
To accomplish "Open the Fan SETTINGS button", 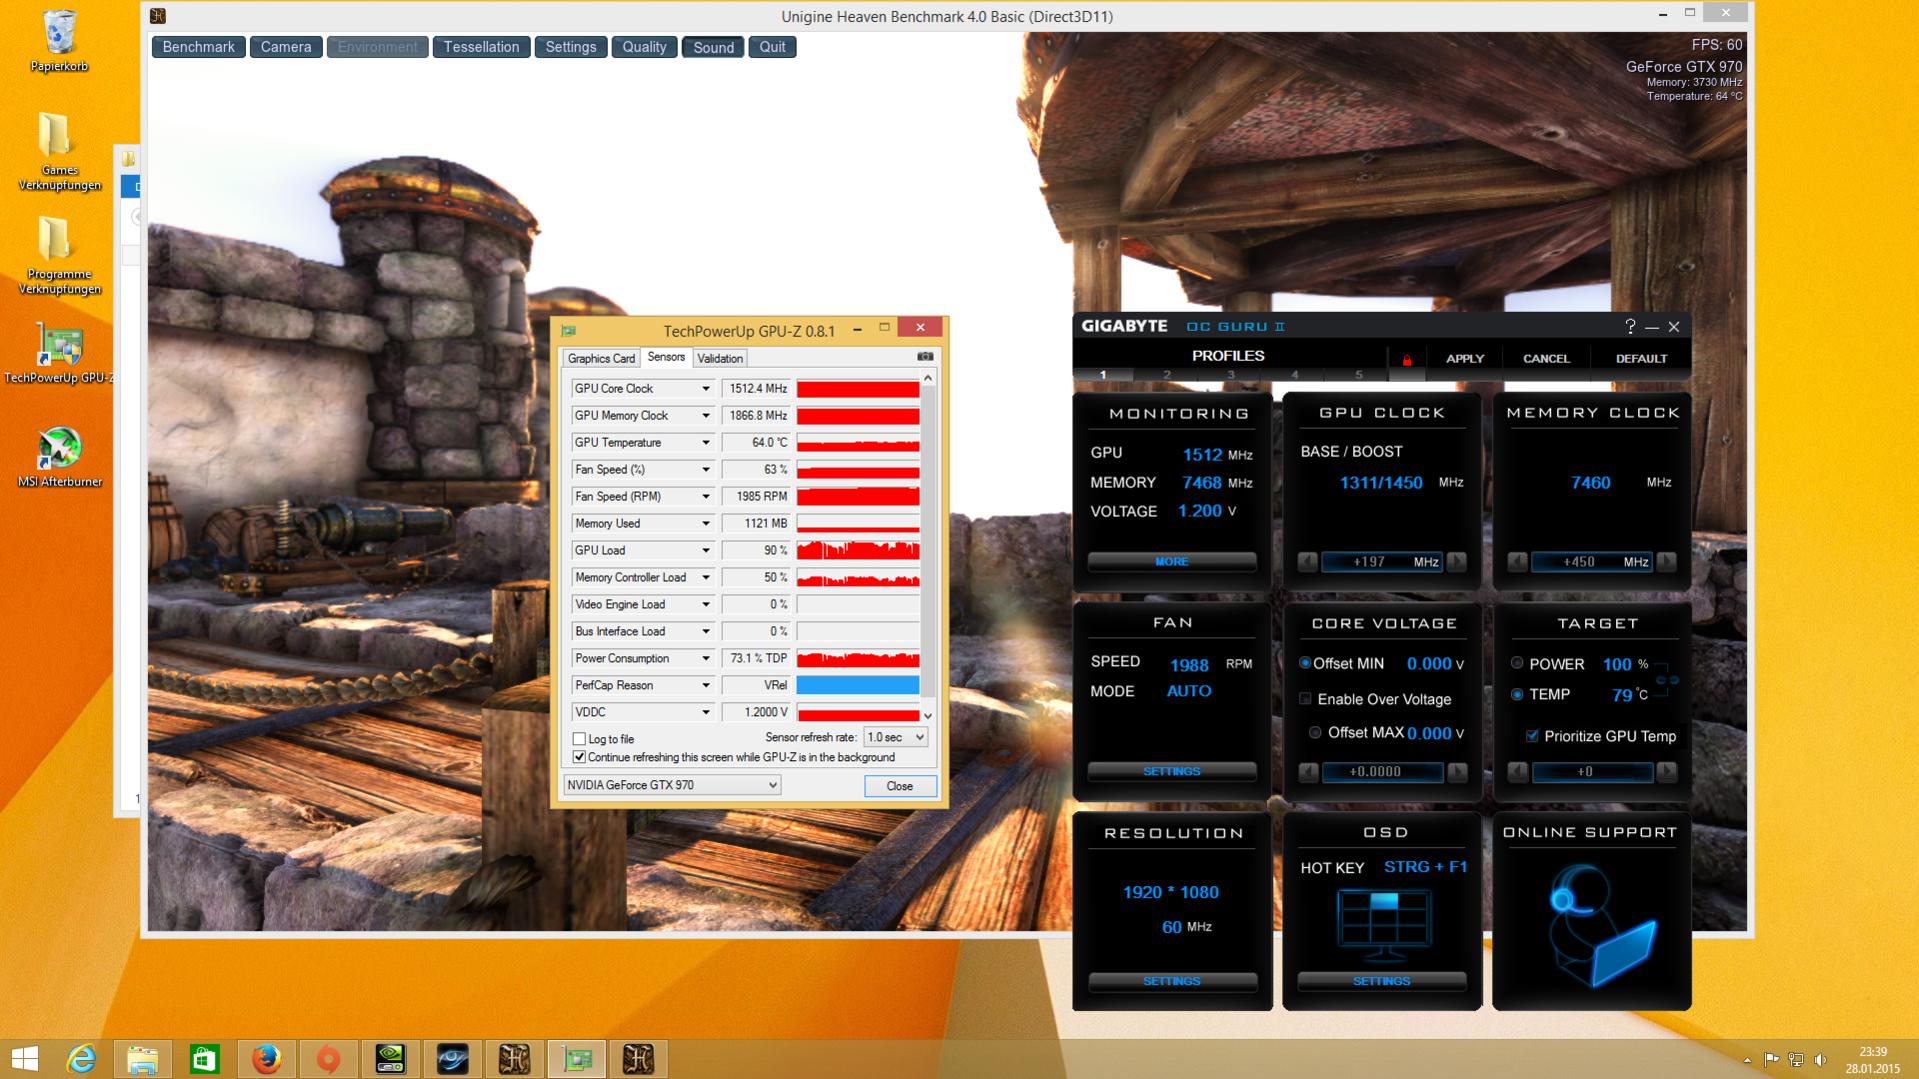I will pos(1172,772).
